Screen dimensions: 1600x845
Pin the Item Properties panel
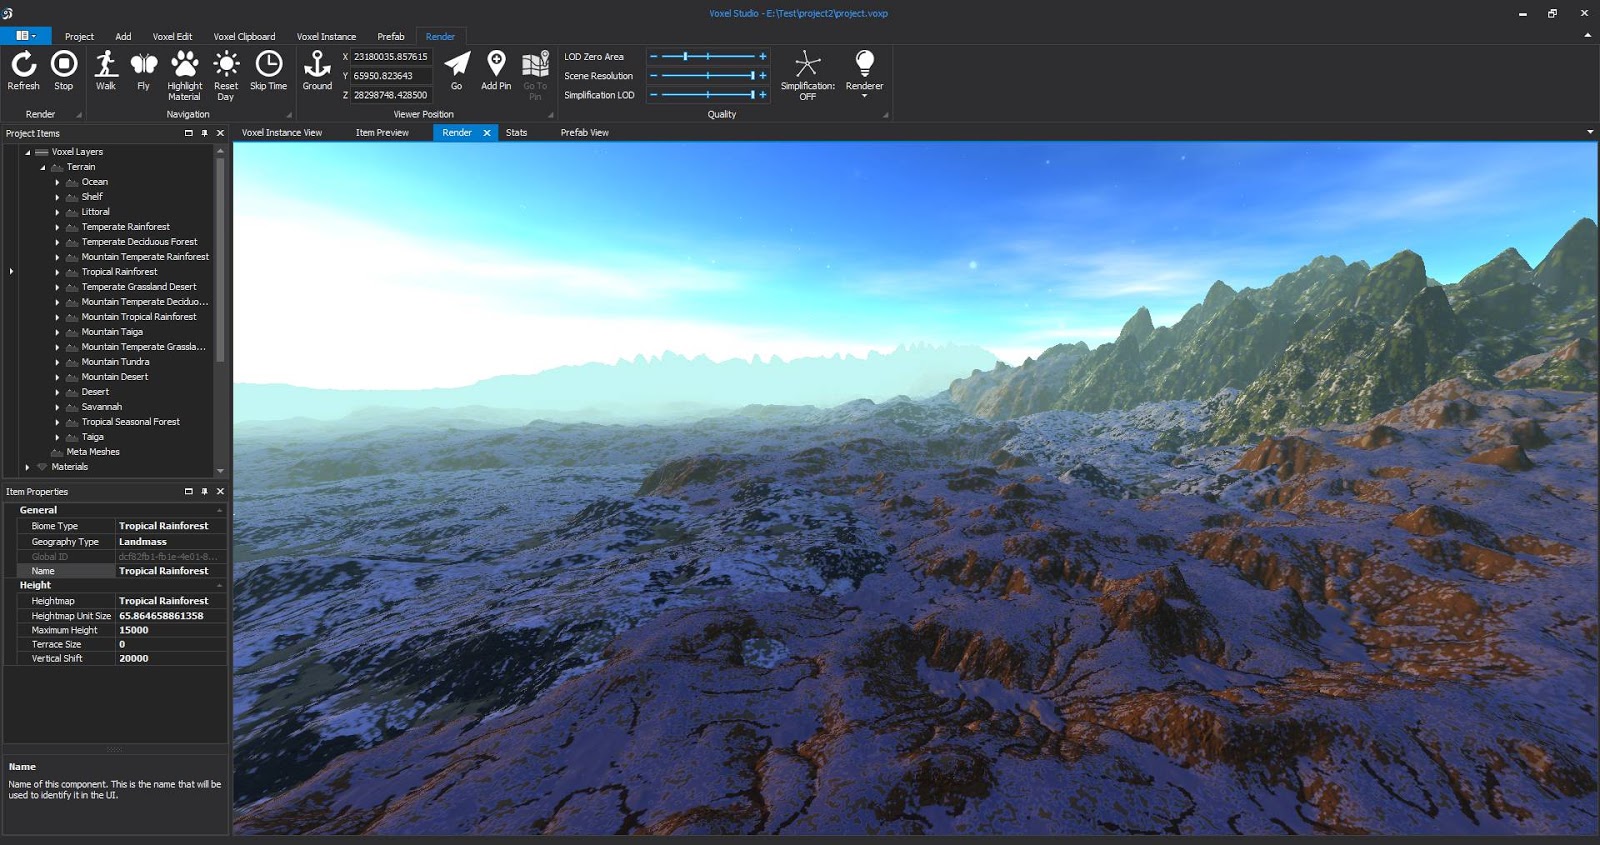point(205,492)
